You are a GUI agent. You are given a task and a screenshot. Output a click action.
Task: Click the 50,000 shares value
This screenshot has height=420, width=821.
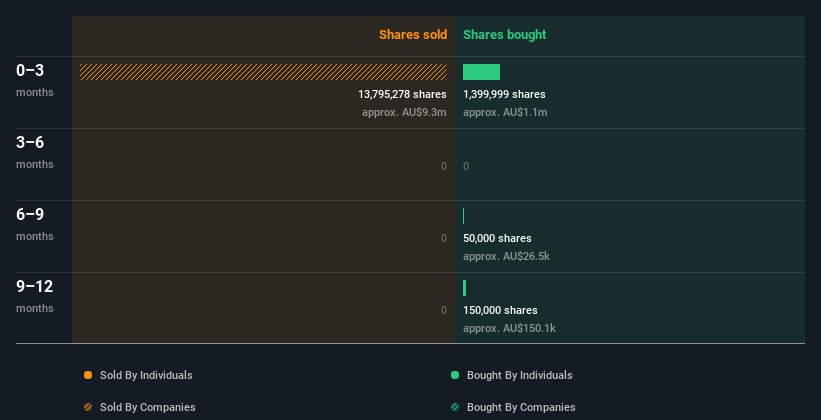(497, 238)
